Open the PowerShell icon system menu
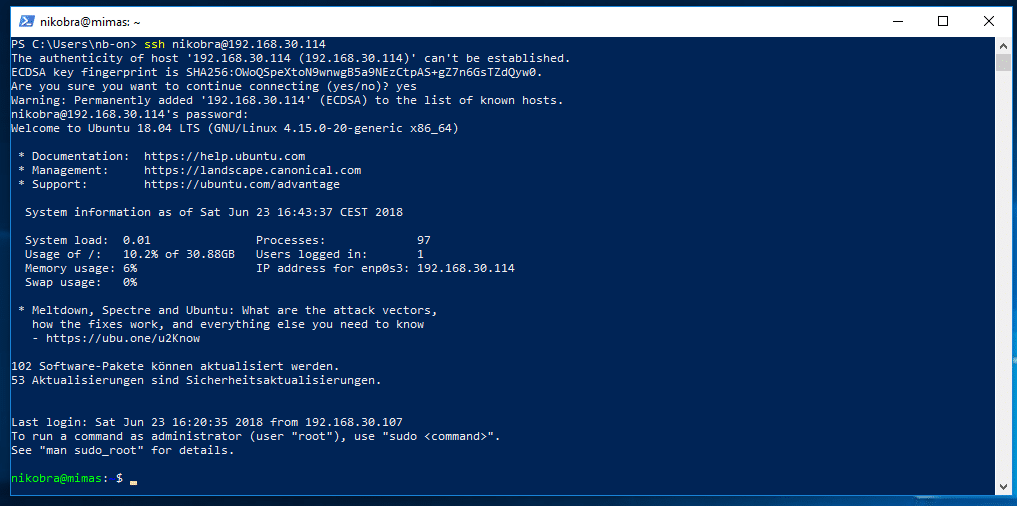 click(x=26, y=21)
